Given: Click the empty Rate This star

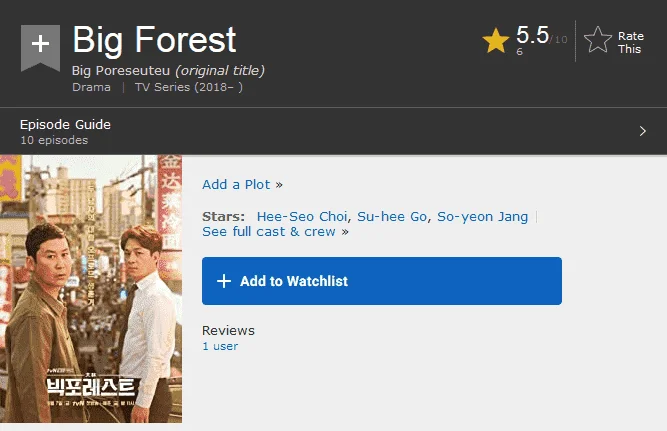Looking at the screenshot, I should click(x=598, y=40).
